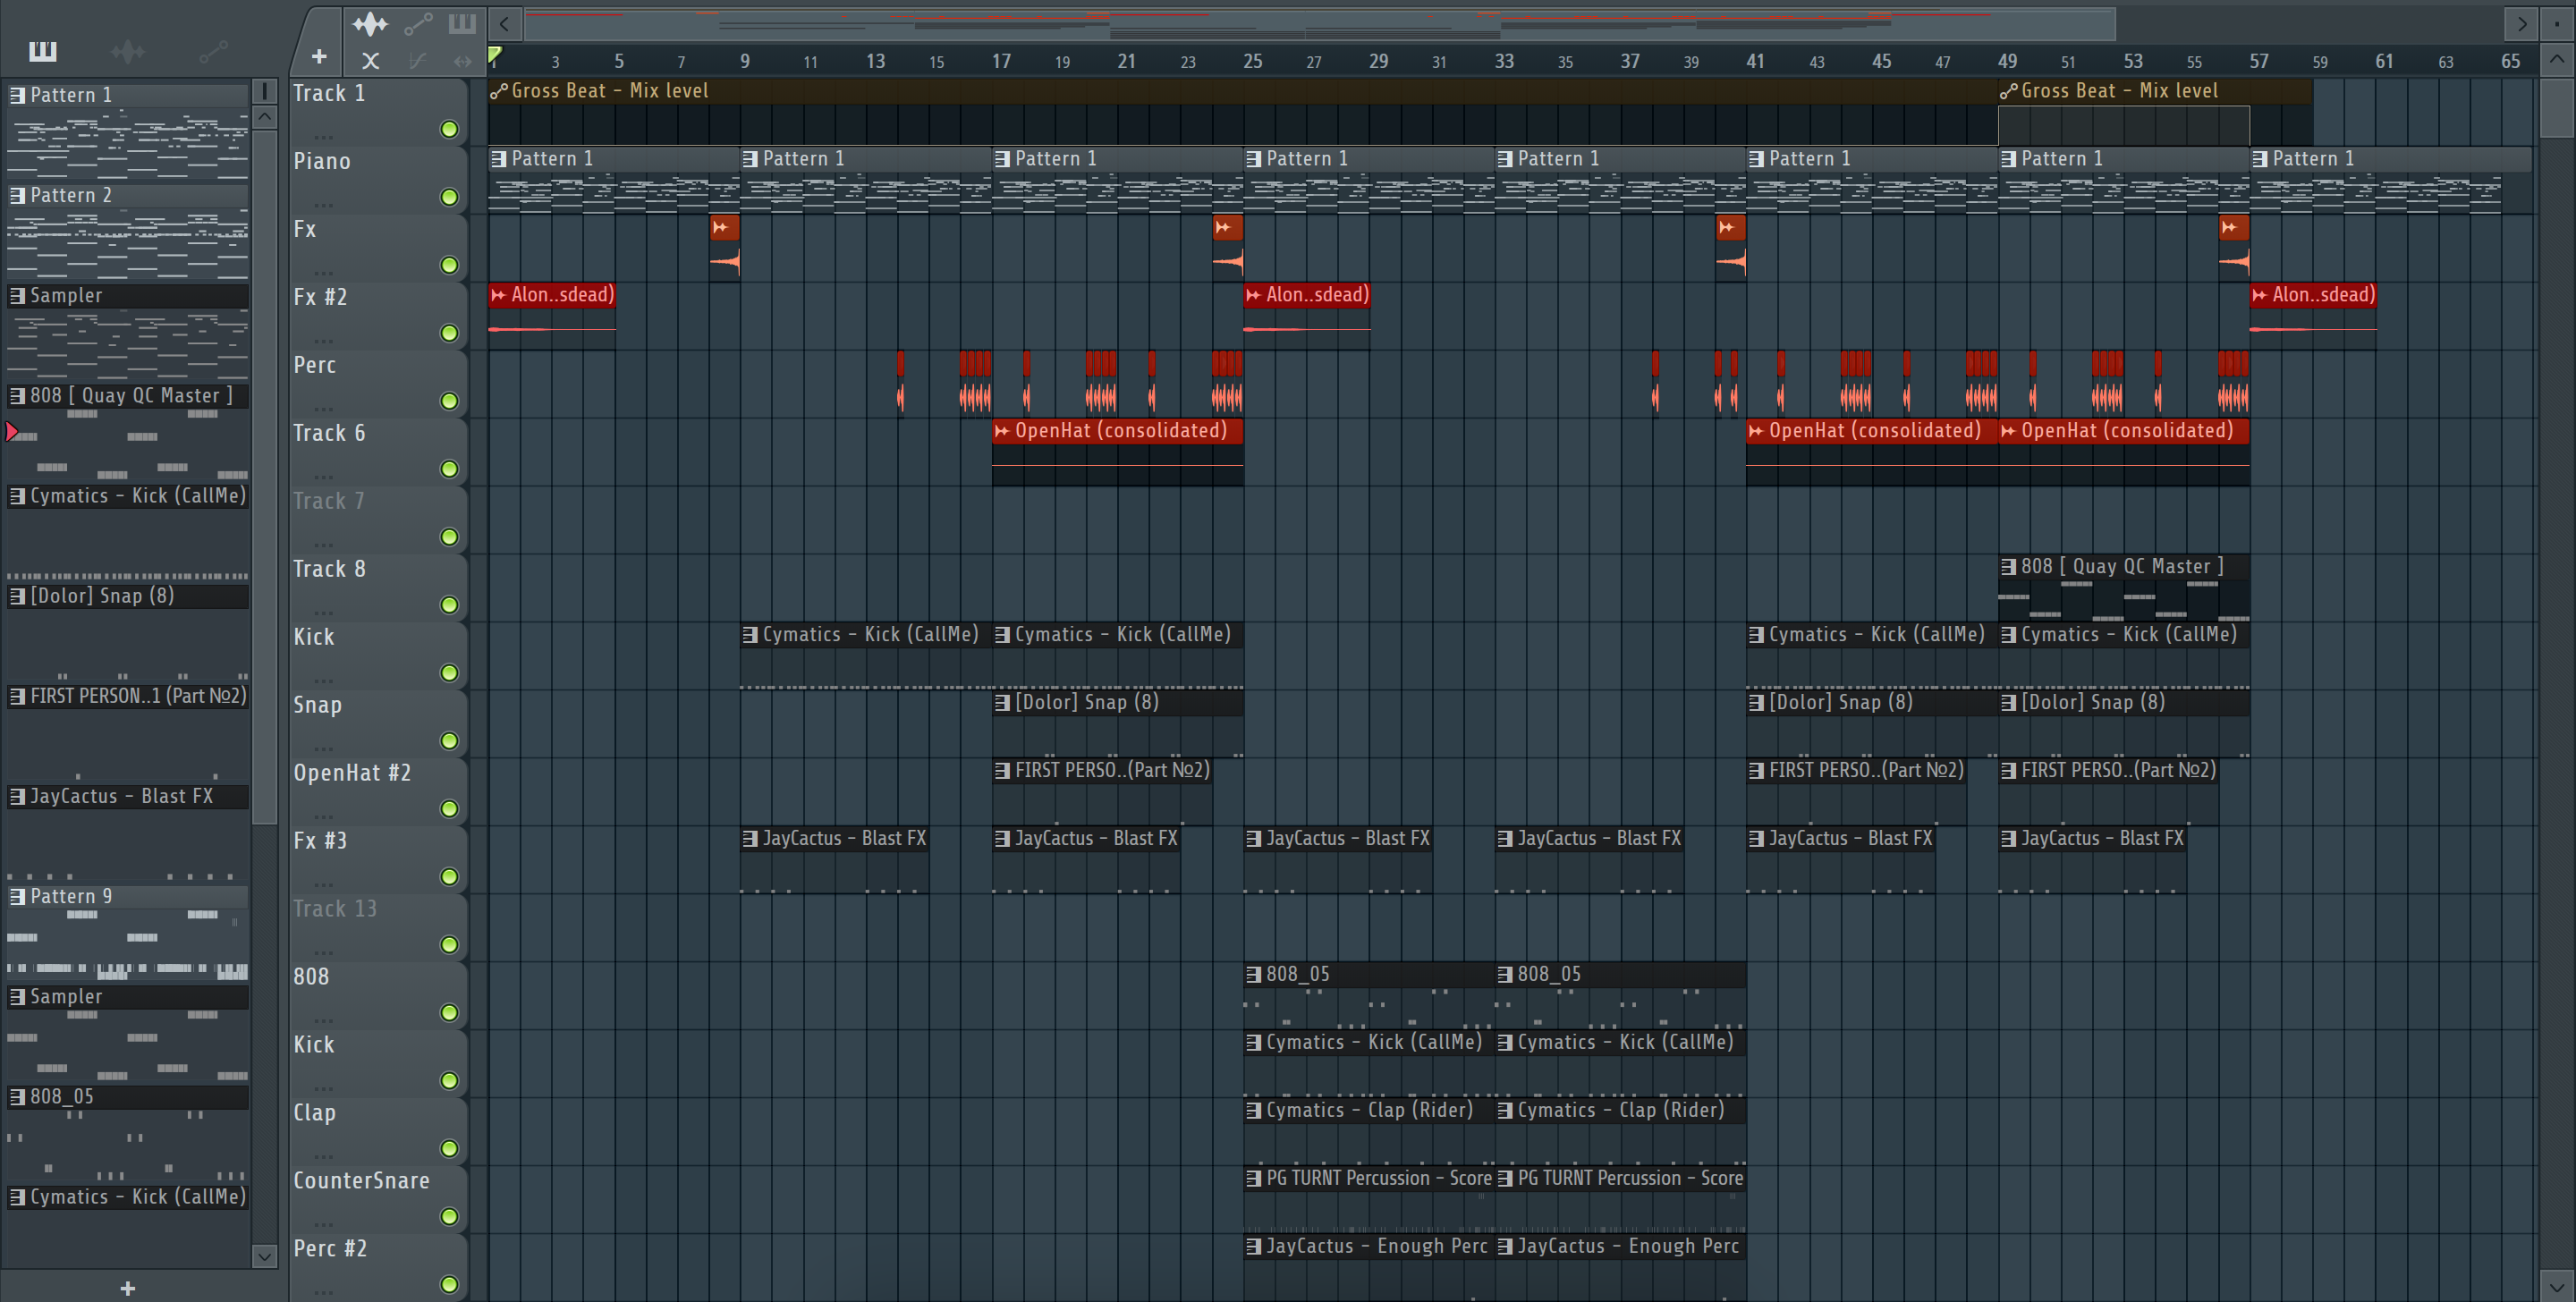The width and height of the screenshot is (2576, 1302).
Task: Select automation clip focus icon
Action: pos(418,24)
